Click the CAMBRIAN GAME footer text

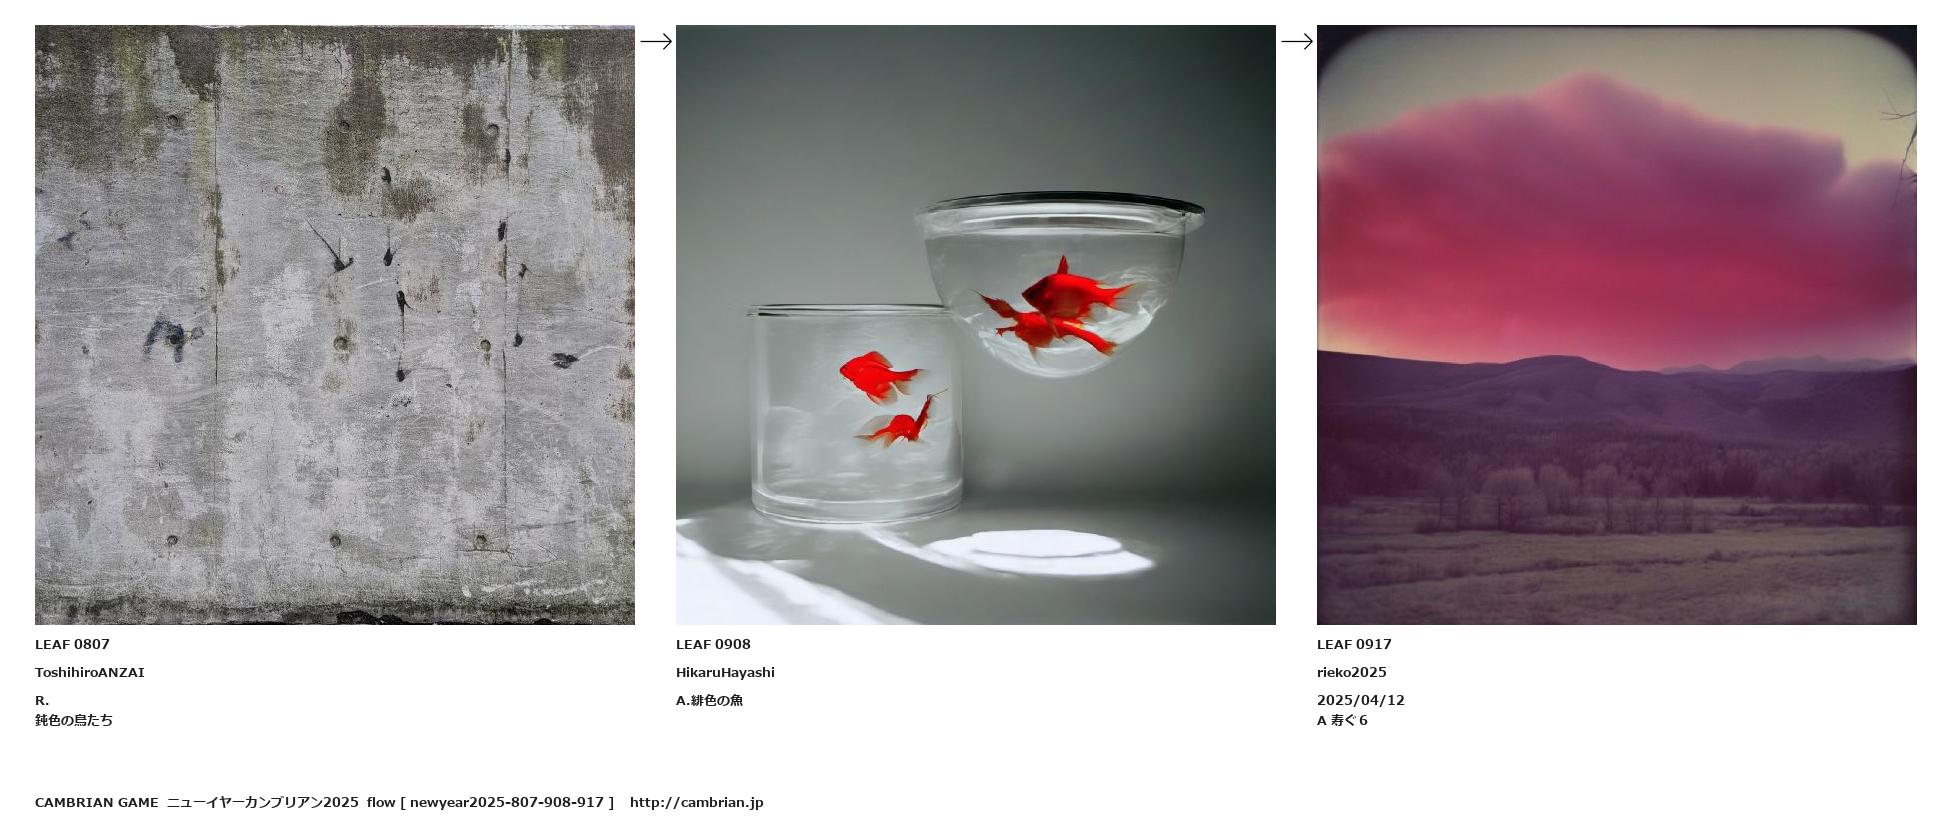click(96, 802)
